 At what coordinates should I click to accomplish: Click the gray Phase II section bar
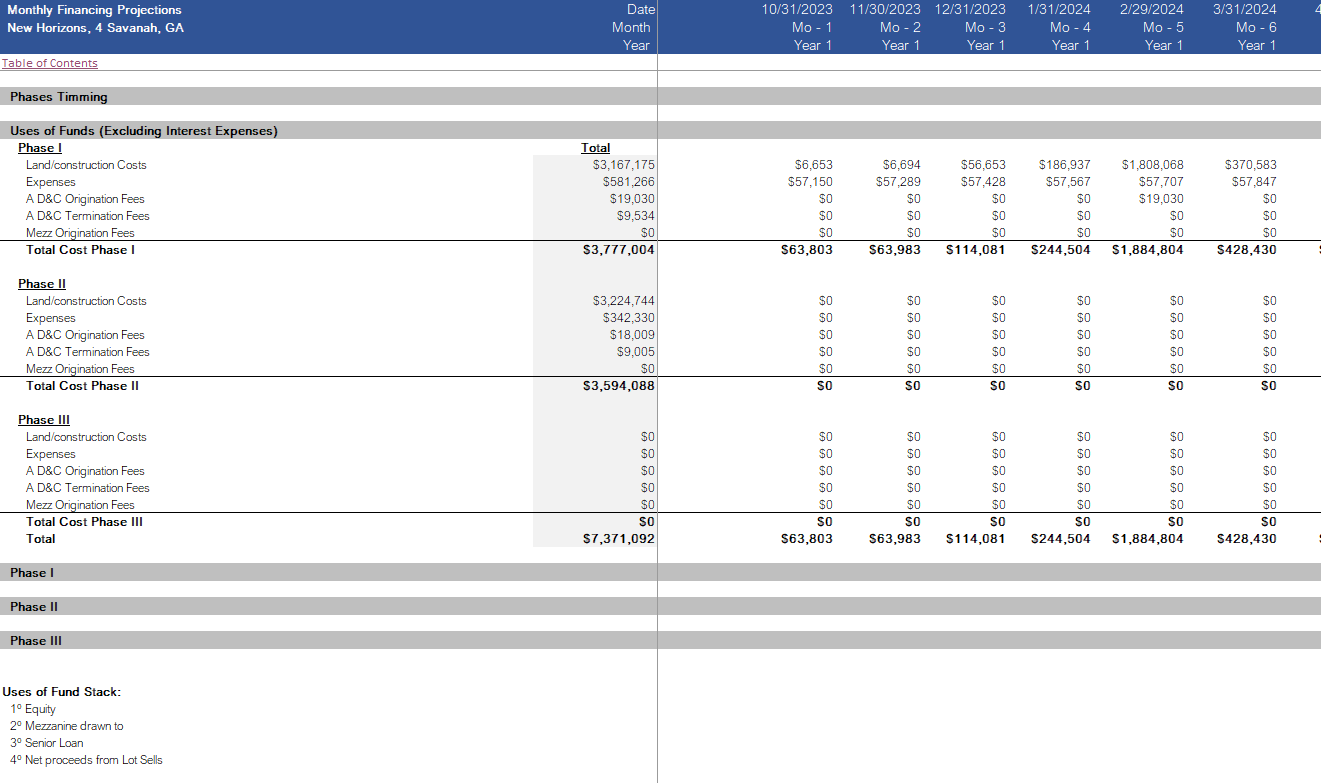(34, 607)
